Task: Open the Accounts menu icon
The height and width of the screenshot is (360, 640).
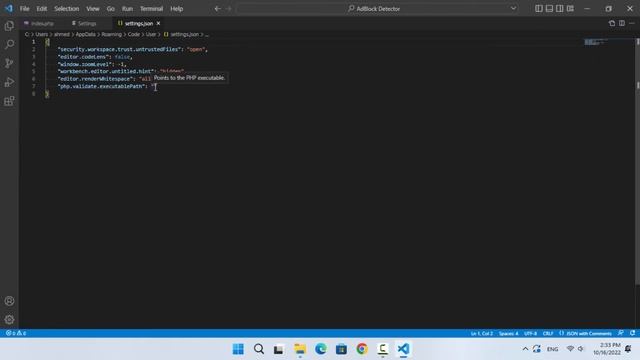Action: pos(9,301)
